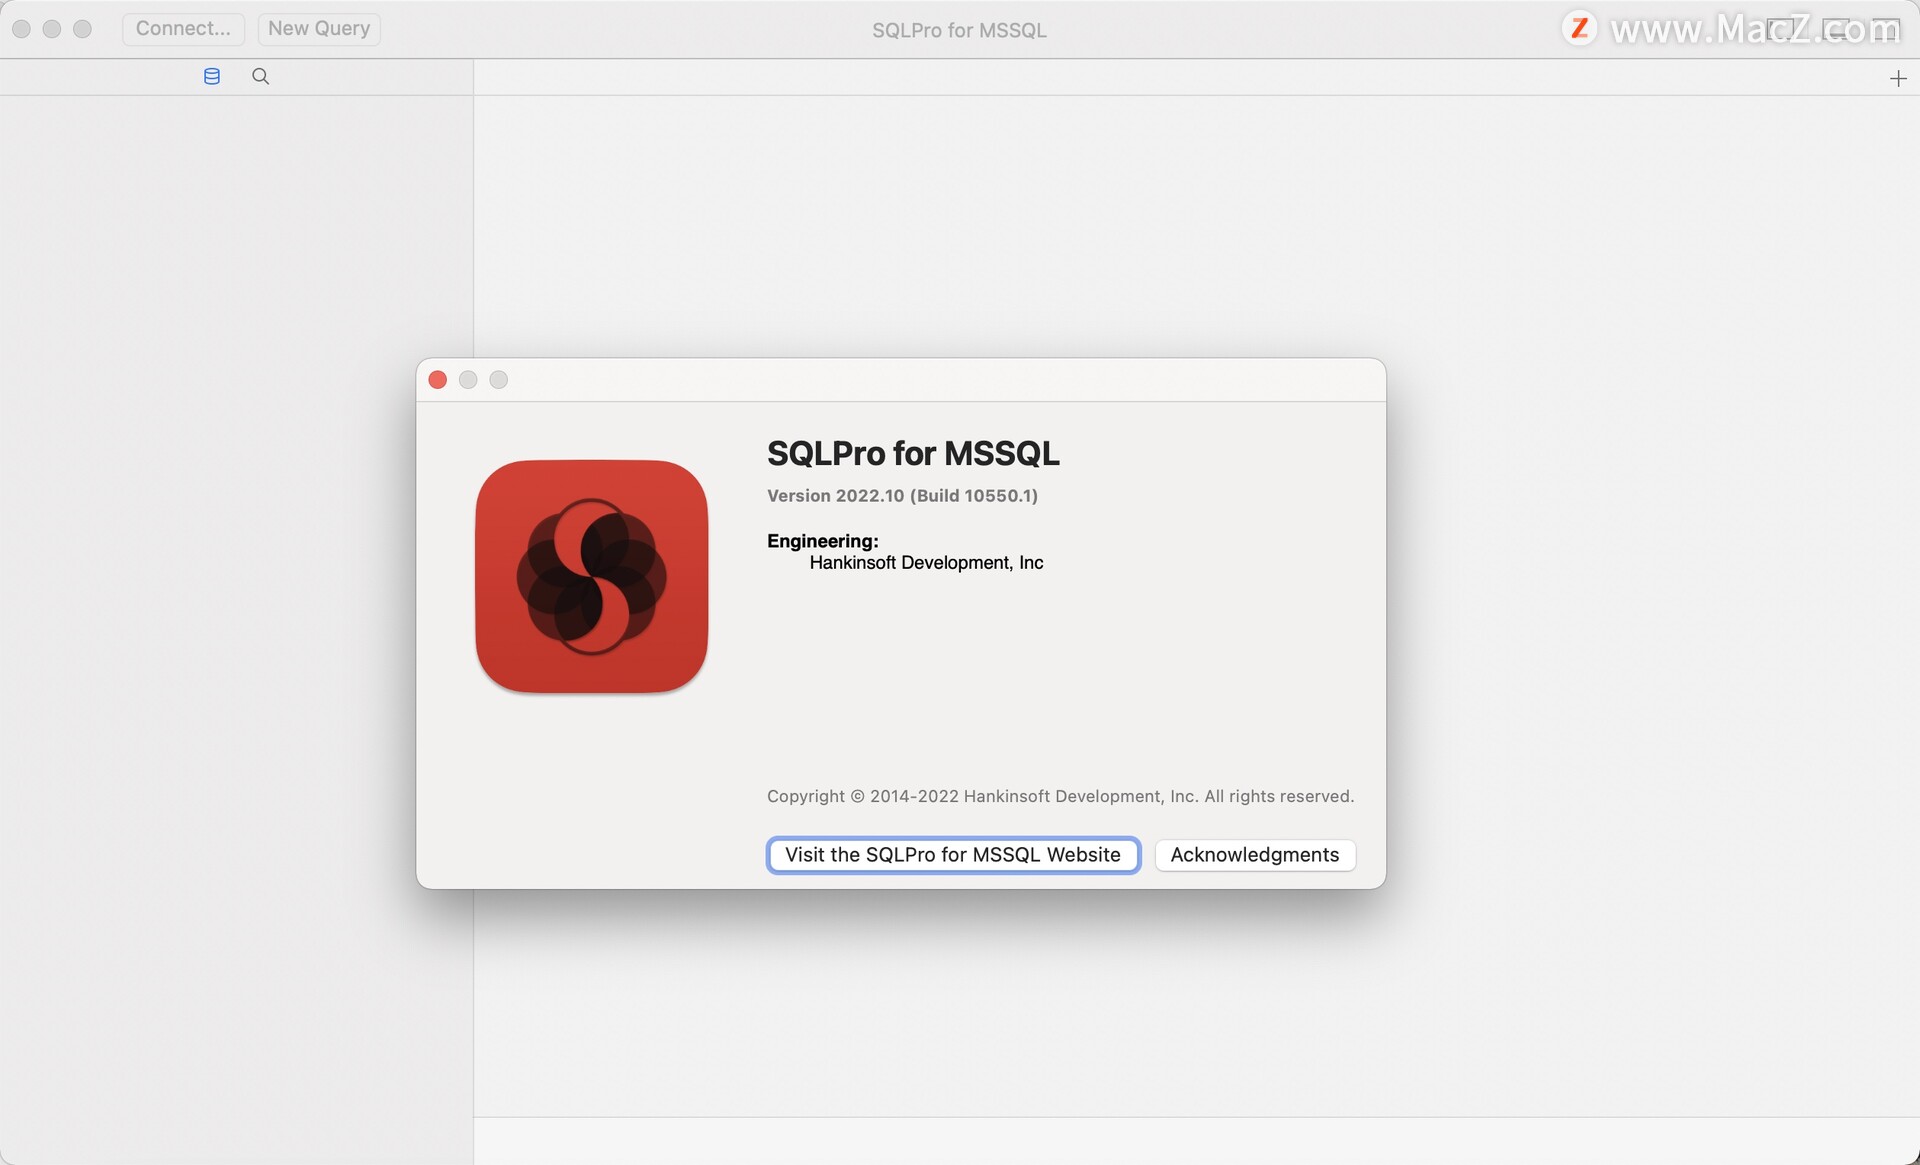
Task: Click the Connect... toolbar button
Action: tap(183, 29)
